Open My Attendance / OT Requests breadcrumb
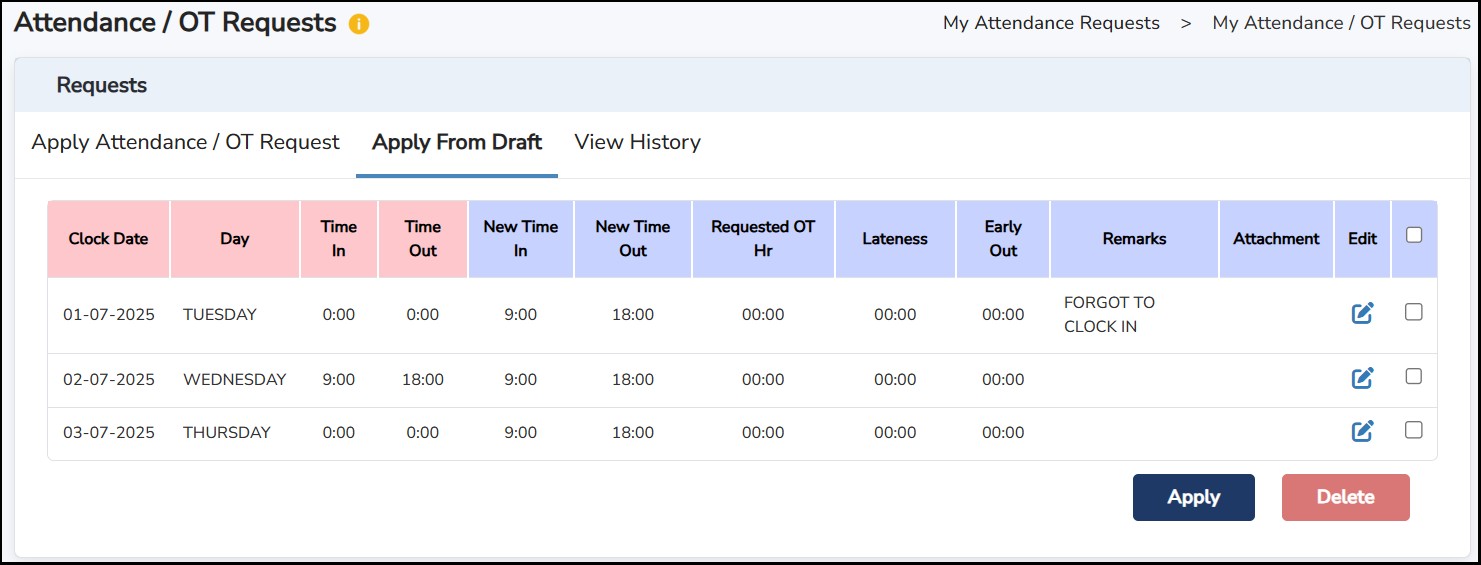 (1341, 23)
